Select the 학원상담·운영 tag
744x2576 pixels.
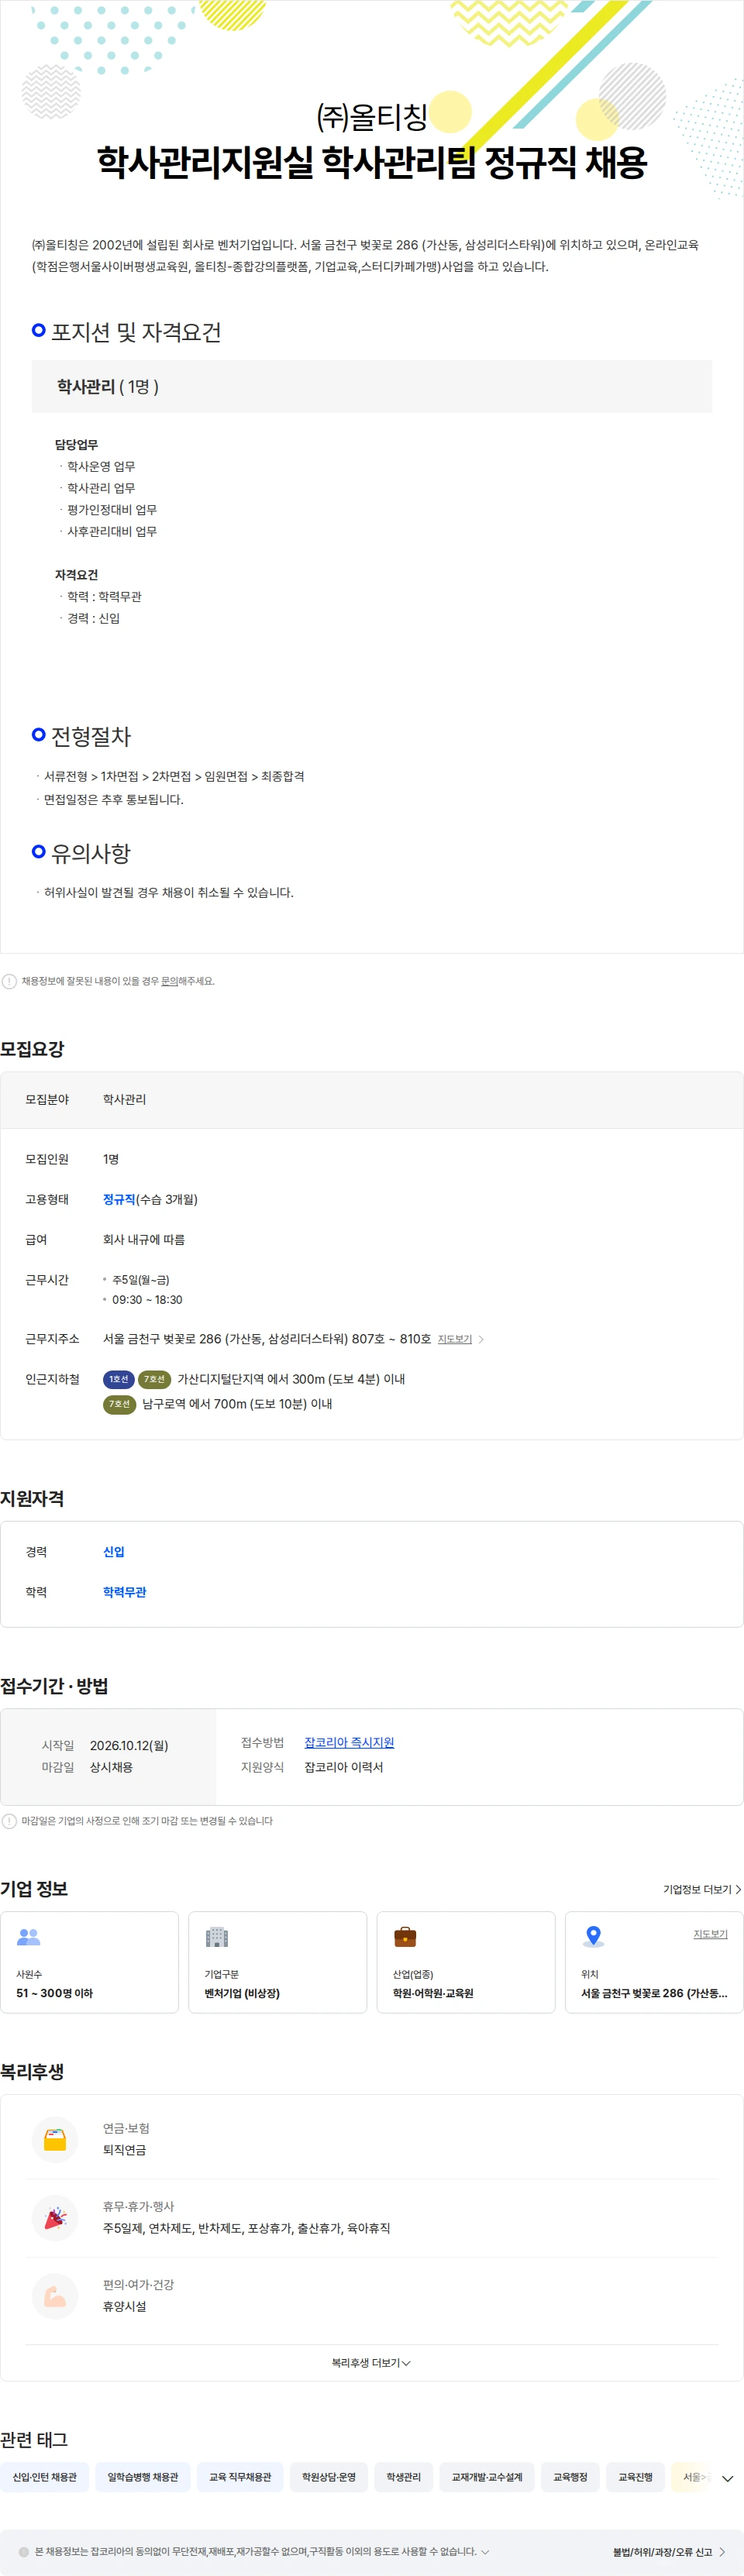(329, 2477)
